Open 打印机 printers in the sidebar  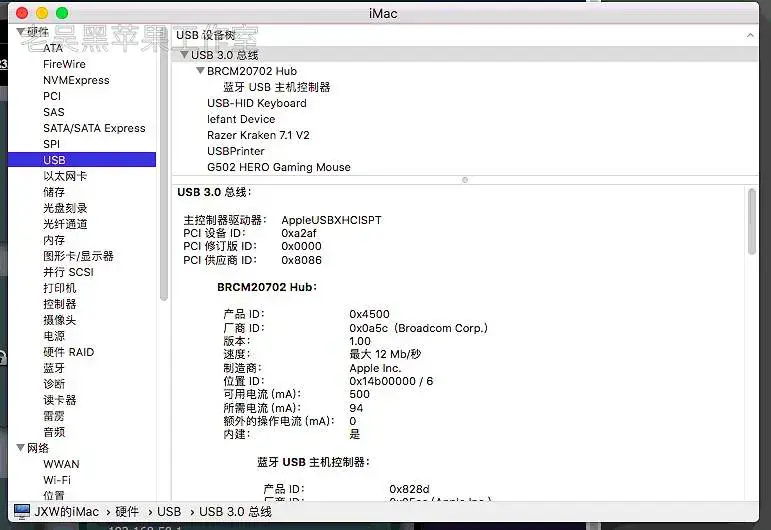tap(59, 288)
